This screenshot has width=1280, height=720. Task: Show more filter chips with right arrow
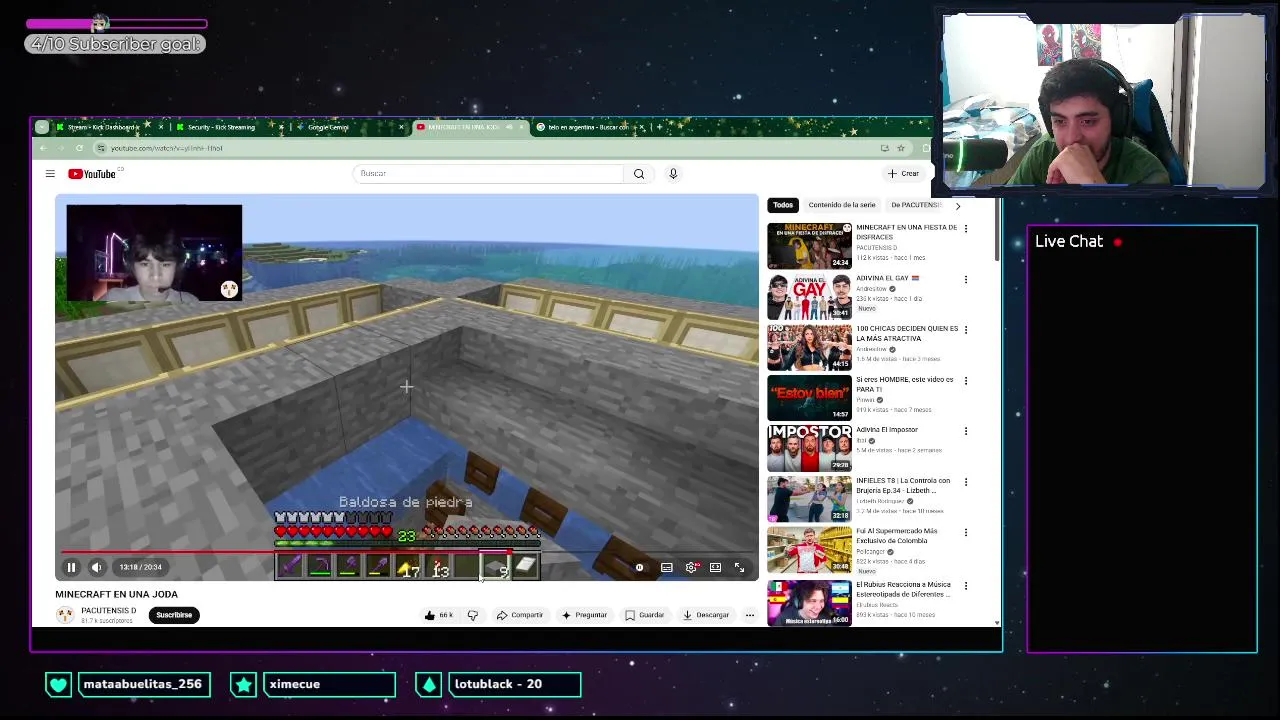[957, 206]
